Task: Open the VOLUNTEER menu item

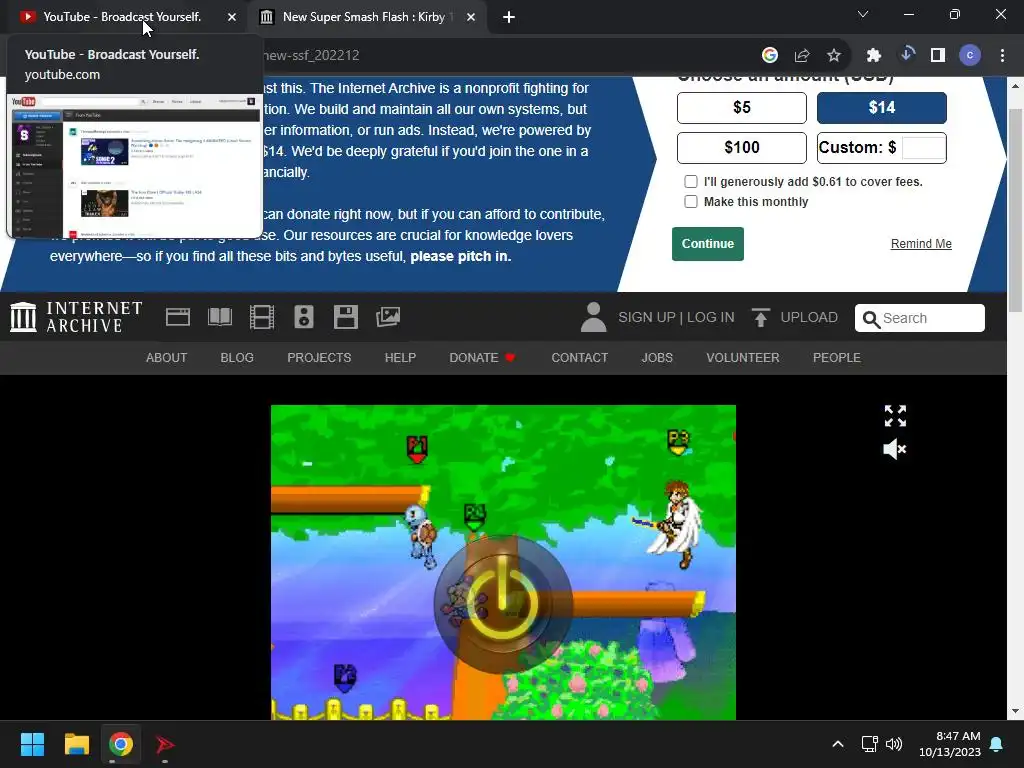Action: [x=743, y=358]
